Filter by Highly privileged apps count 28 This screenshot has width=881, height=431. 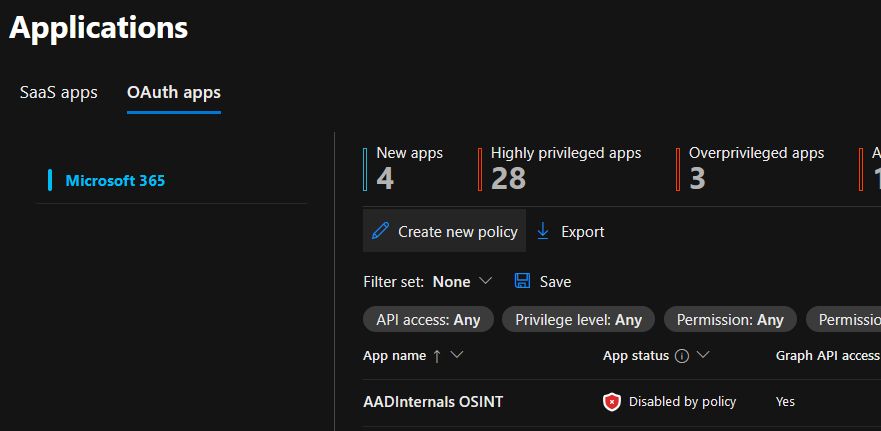click(560, 169)
